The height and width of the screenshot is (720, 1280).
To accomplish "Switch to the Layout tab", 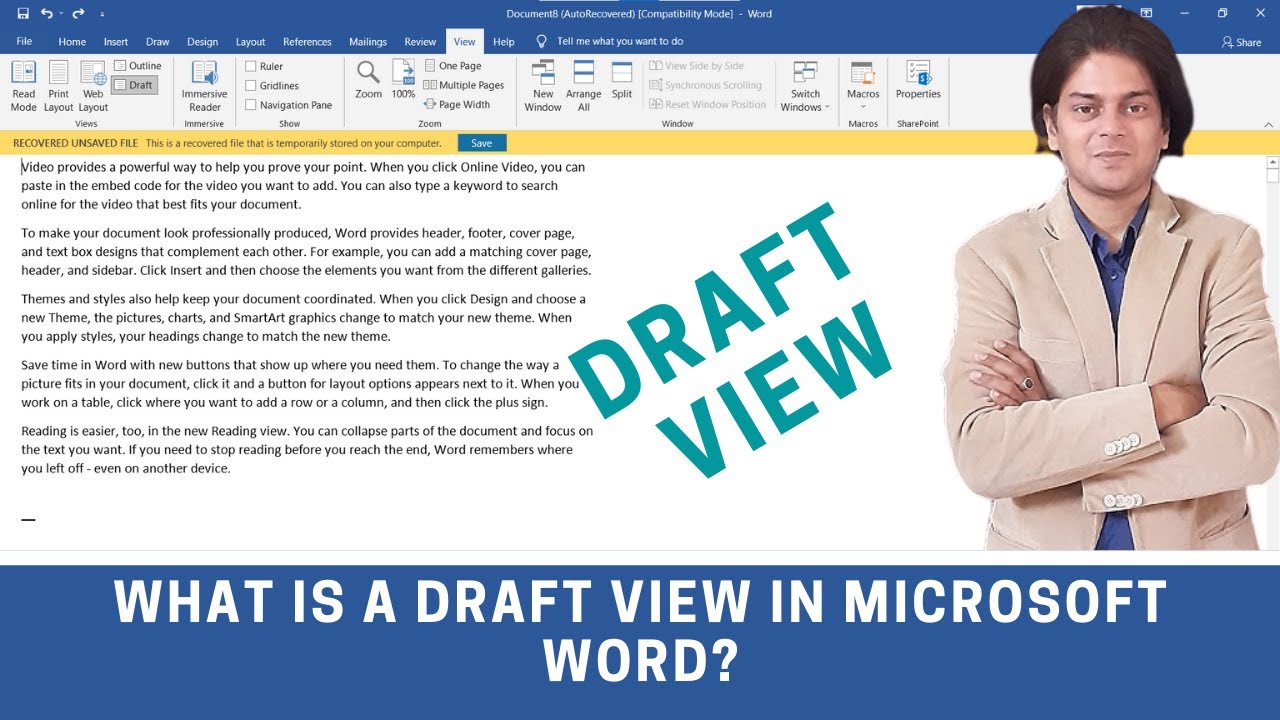I will click(x=250, y=42).
